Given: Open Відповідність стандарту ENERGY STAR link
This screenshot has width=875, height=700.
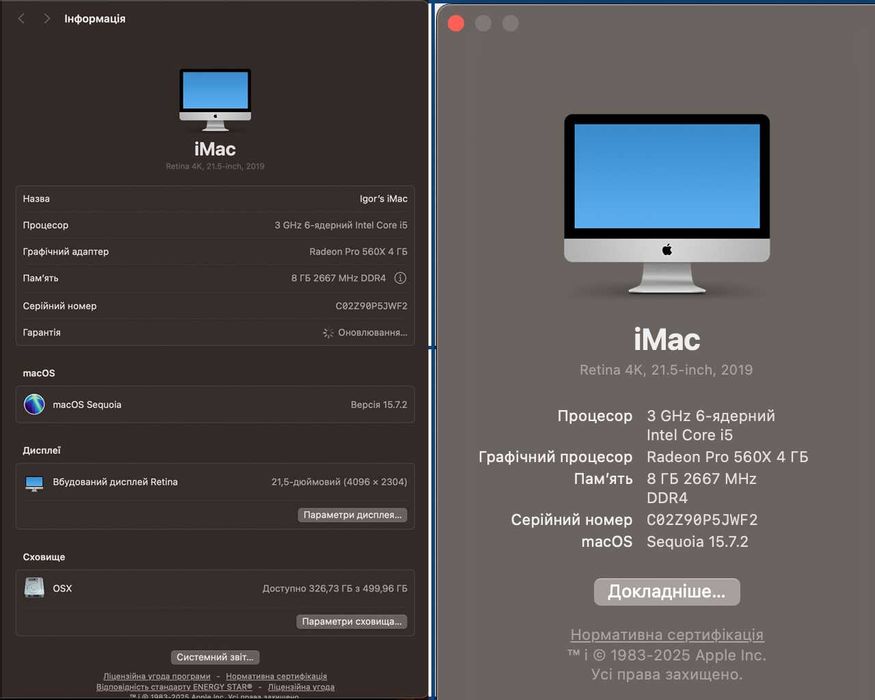Looking at the screenshot, I should [174, 687].
